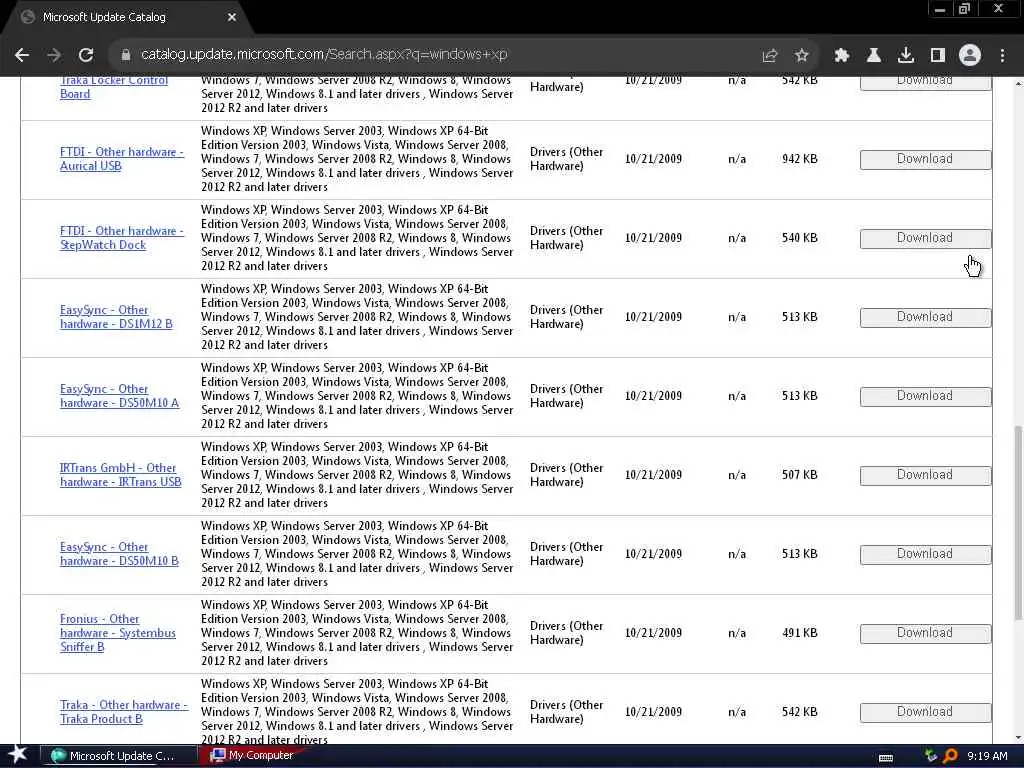This screenshot has height=768, width=1024.
Task: Click the keyboard icon in system tray
Action: [886, 757]
